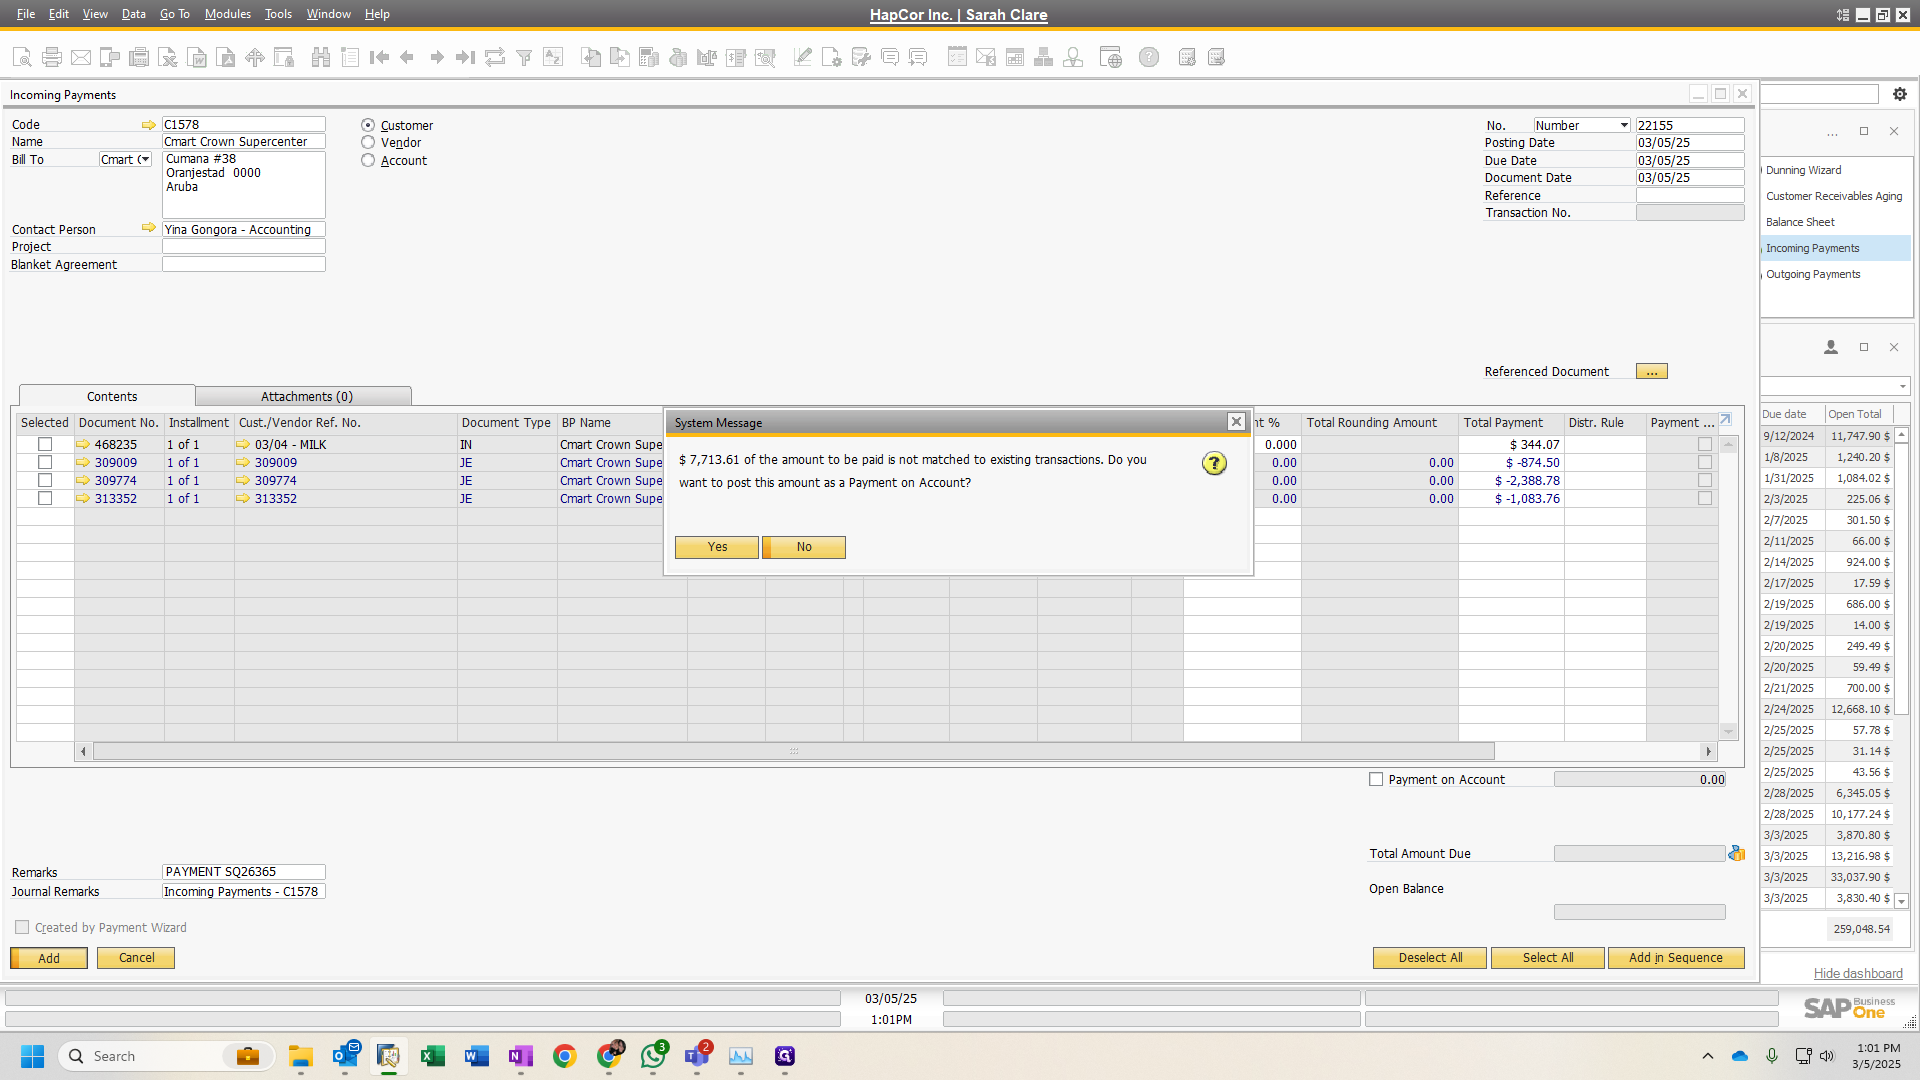Click the Find binoculars icon
Viewport: 1920px width, 1080px height.
[321, 57]
